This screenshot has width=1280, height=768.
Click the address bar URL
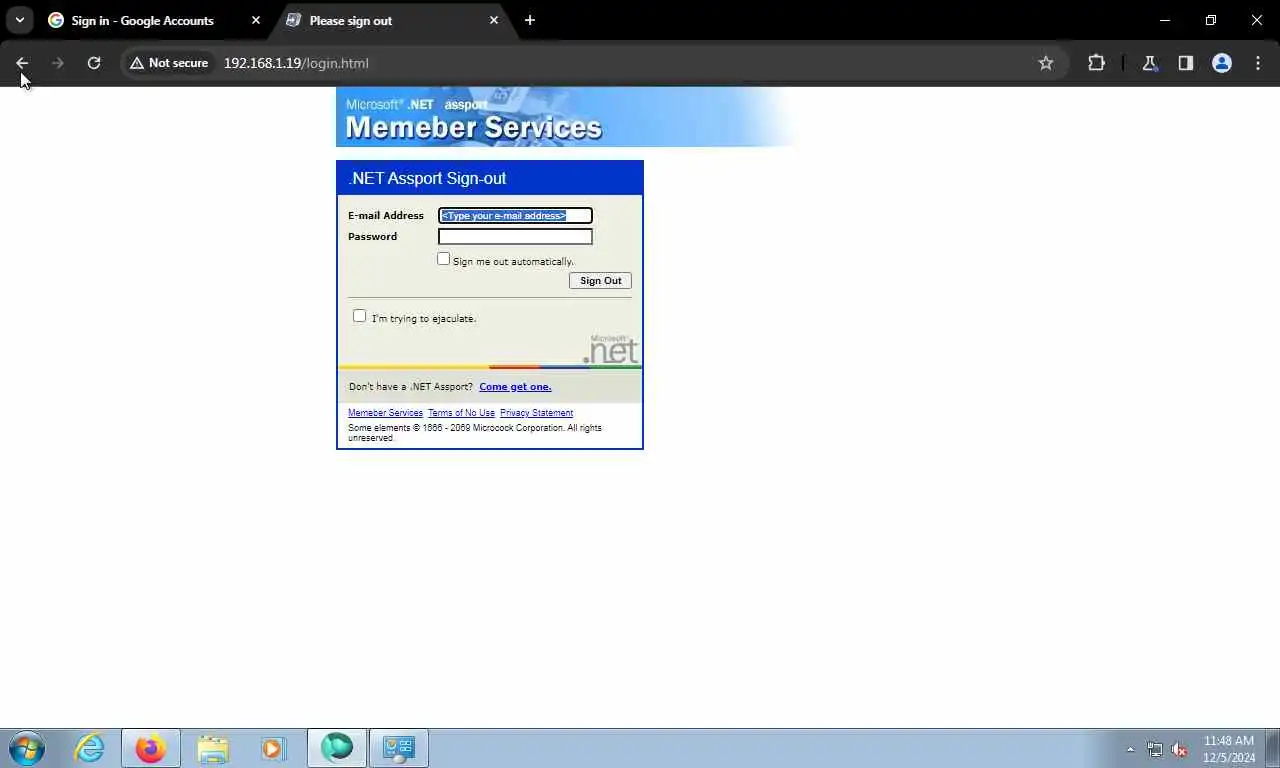coord(296,63)
